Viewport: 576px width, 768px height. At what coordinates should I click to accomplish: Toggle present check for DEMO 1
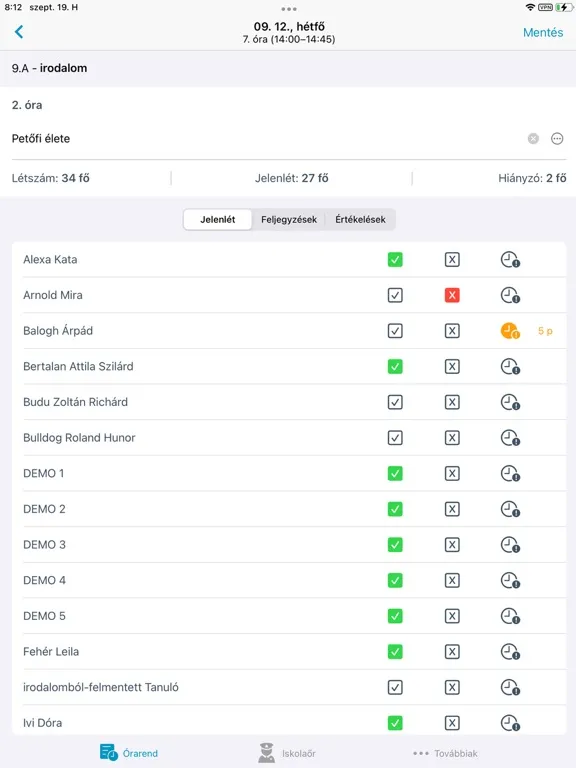point(395,474)
